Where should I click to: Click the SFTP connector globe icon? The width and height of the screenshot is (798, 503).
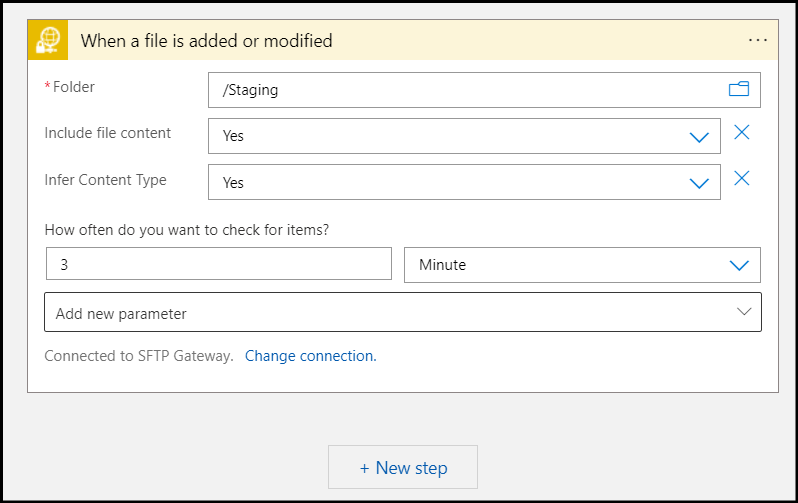(x=48, y=40)
